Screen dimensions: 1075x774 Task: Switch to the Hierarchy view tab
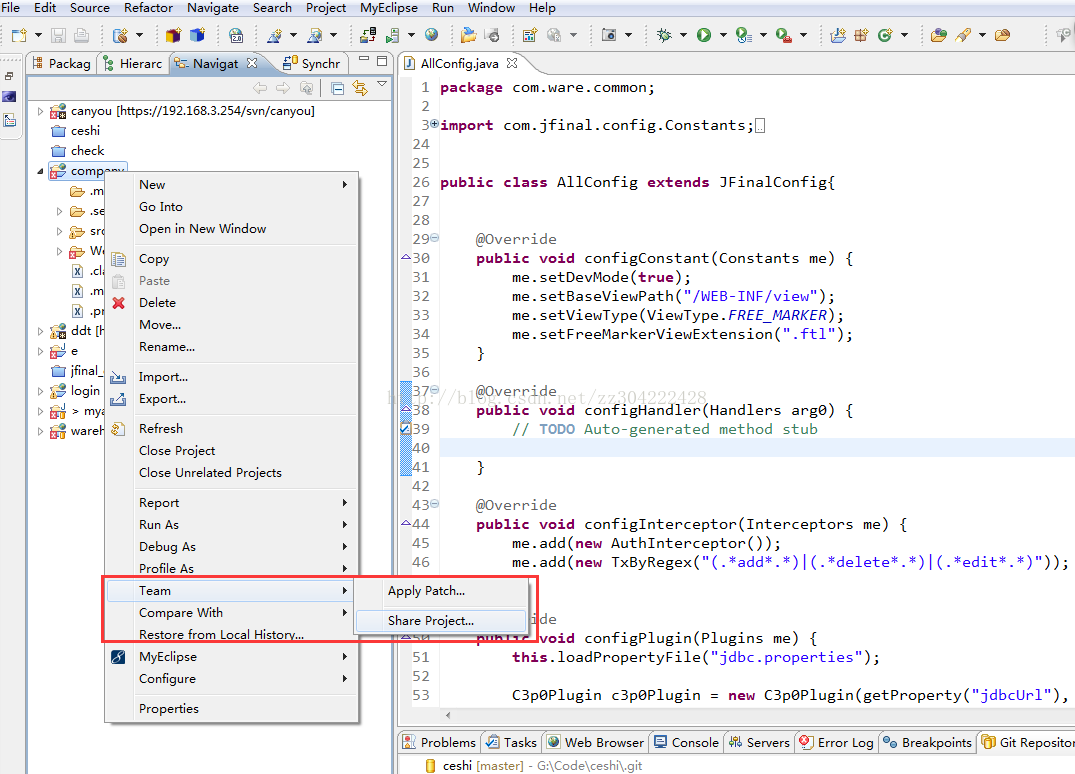coord(132,64)
